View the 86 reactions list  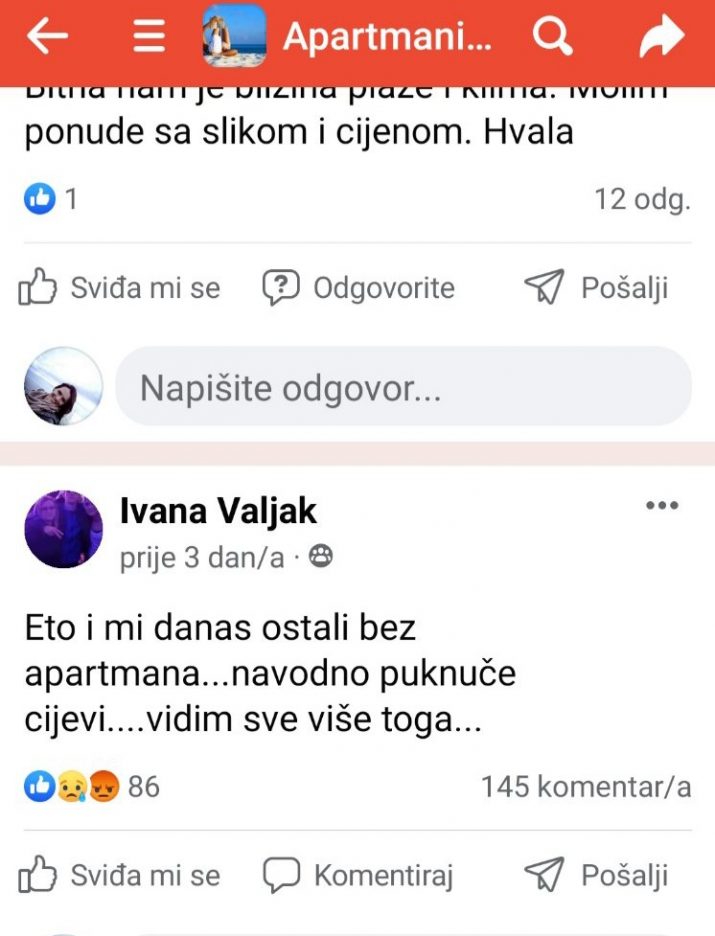(92, 787)
